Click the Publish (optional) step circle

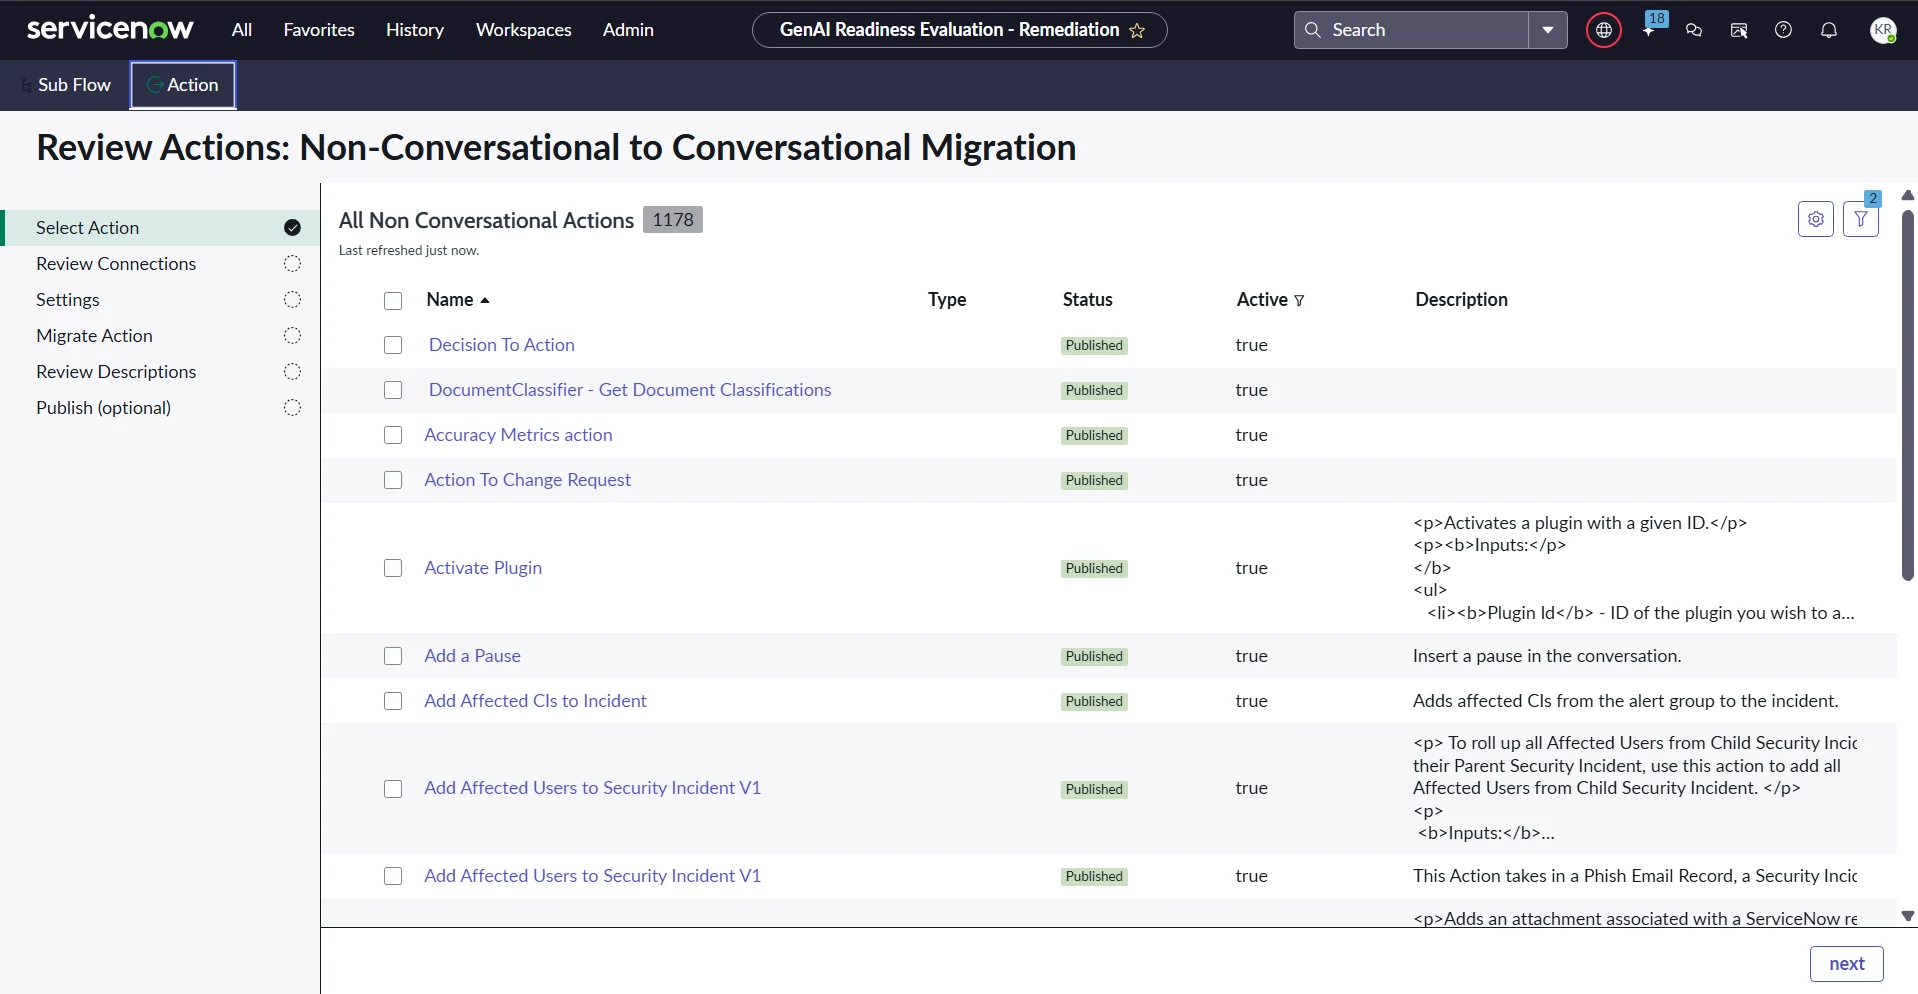click(x=292, y=408)
